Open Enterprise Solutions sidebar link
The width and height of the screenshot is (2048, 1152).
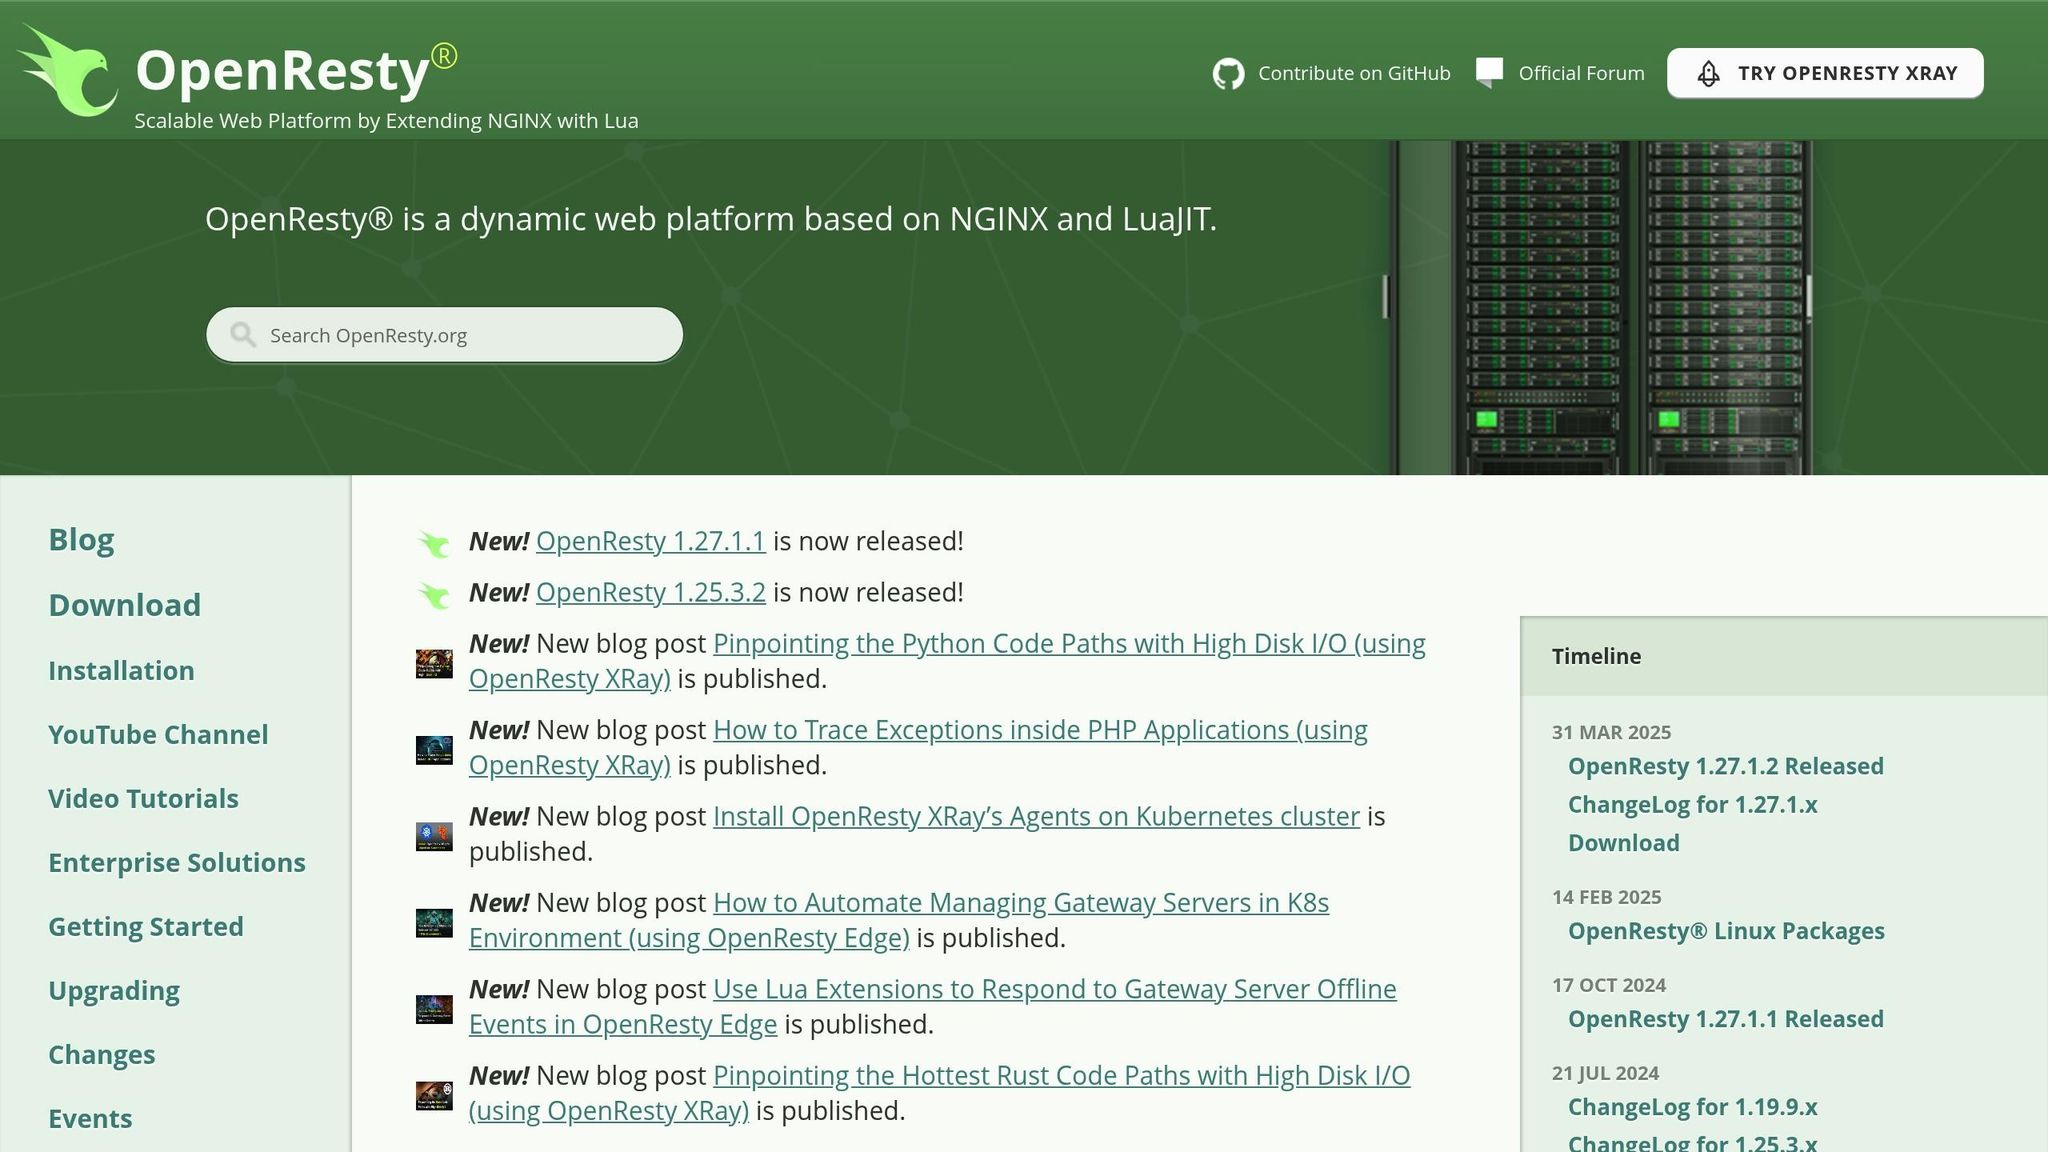[176, 862]
